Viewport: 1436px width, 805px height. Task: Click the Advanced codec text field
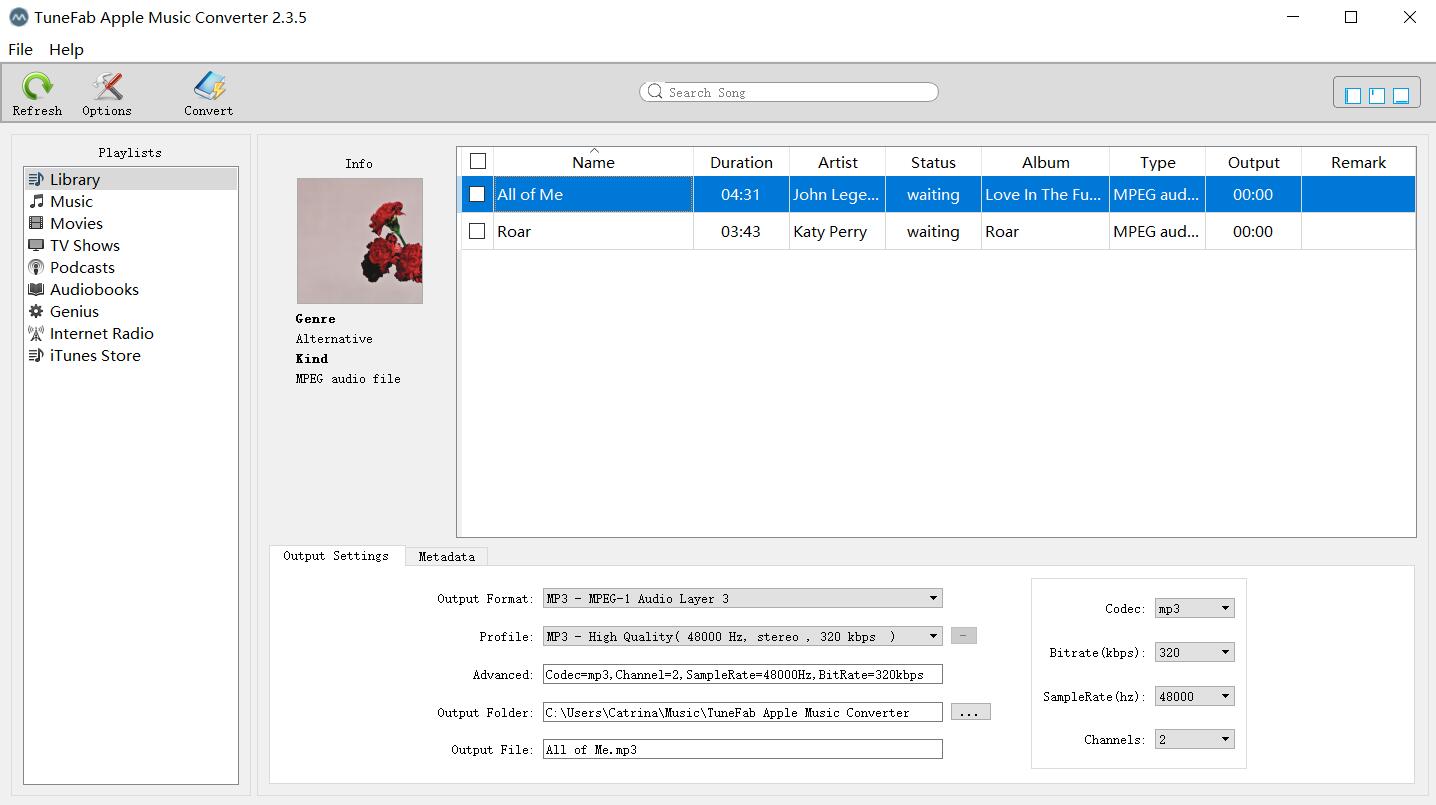[x=742, y=674]
